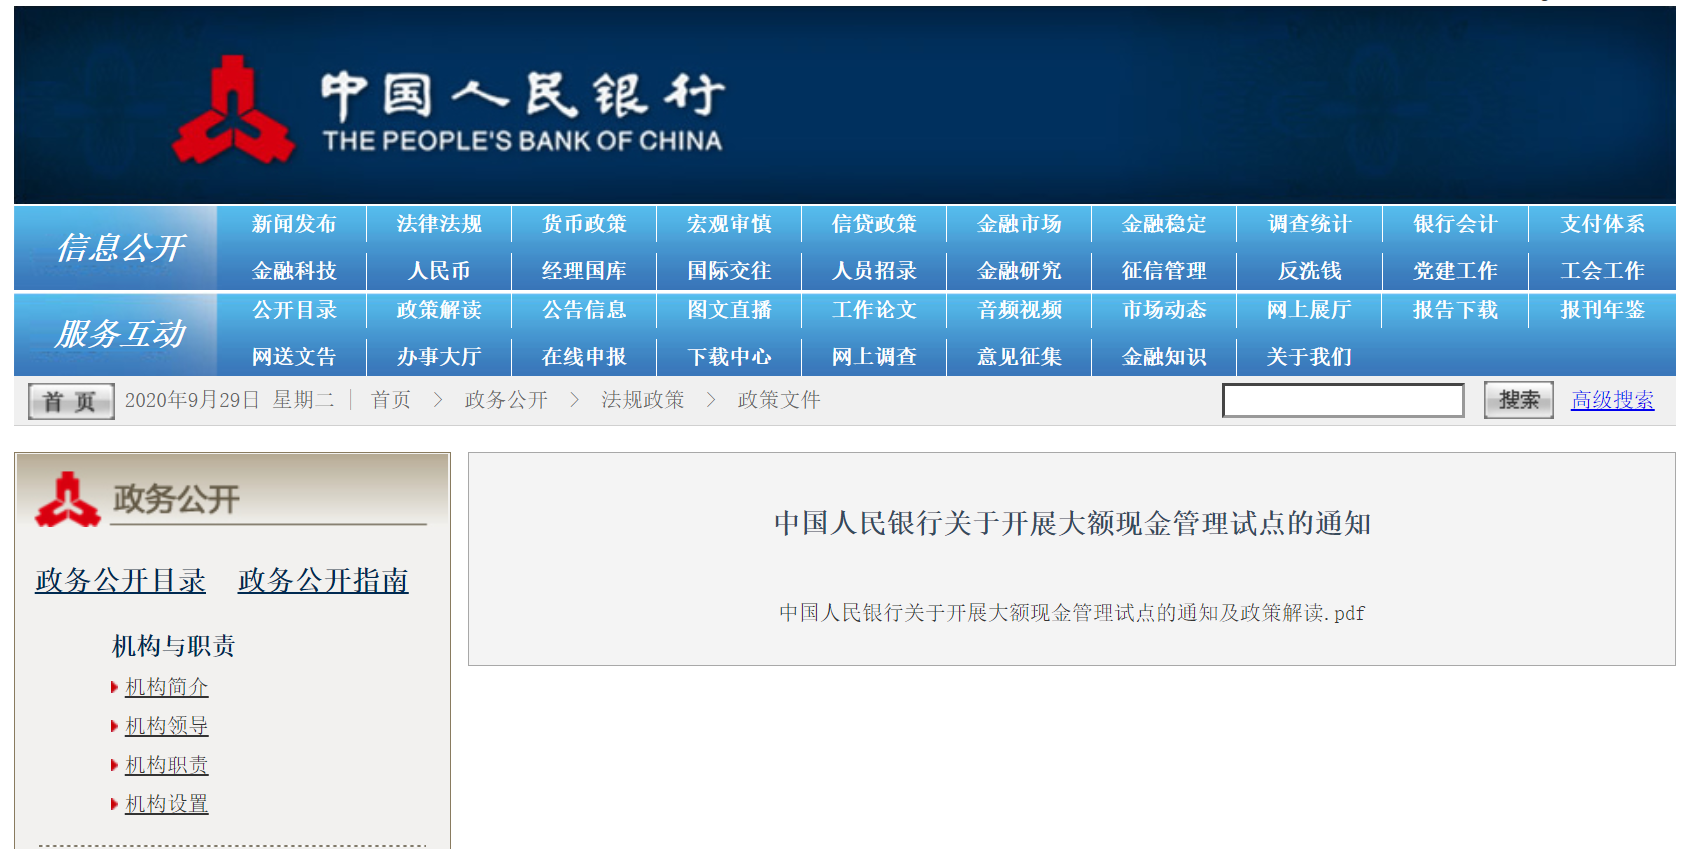Image resolution: width=1689 pixels, height=849 pixels.
Task: Click the red emblem beside 政务公开 heading
Action: click(67, 499)
